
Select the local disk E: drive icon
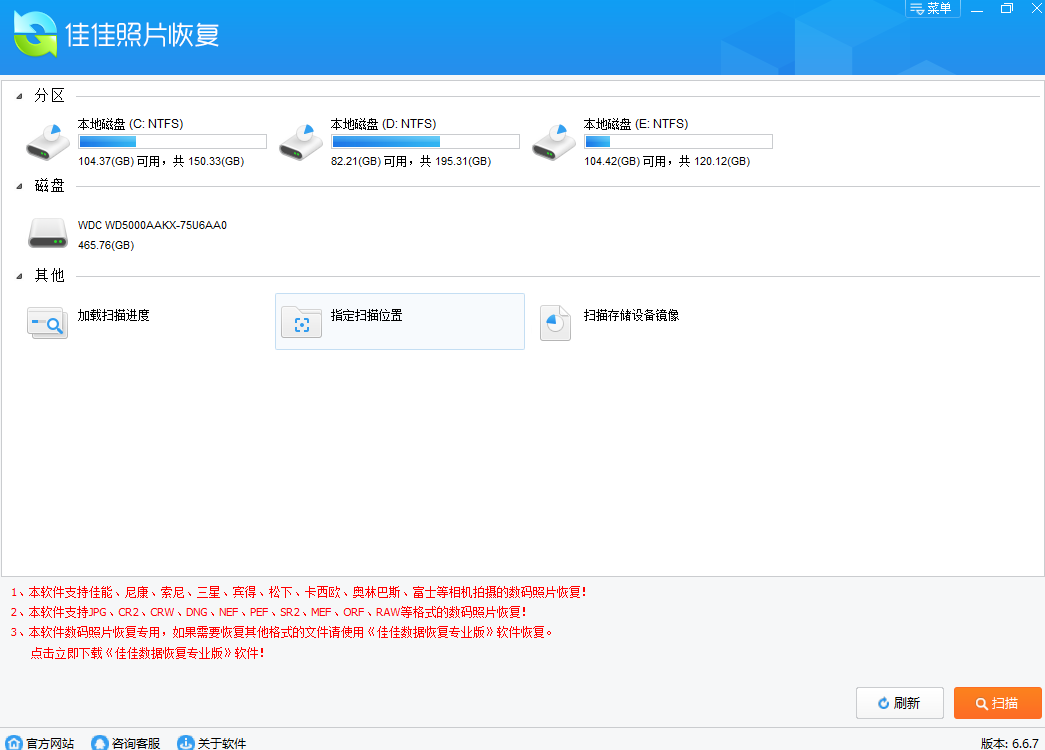tap(554, 142)
